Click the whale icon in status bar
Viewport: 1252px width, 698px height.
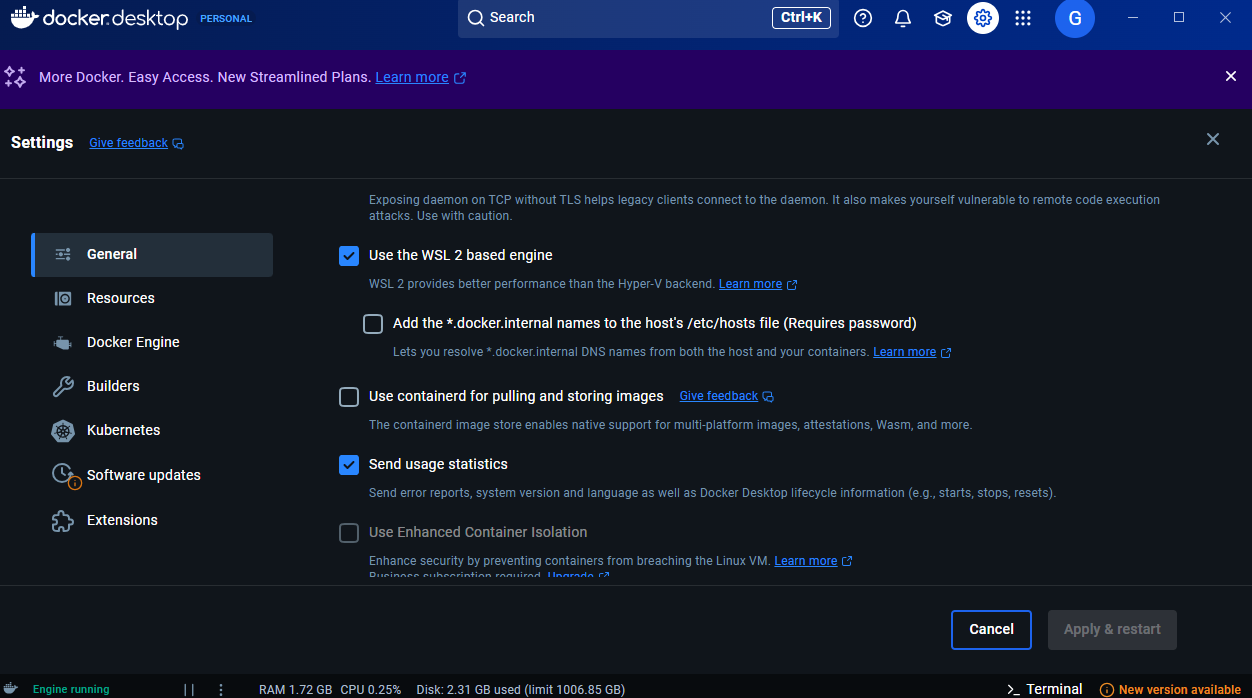pyautogui.click(x=11, y=689)
